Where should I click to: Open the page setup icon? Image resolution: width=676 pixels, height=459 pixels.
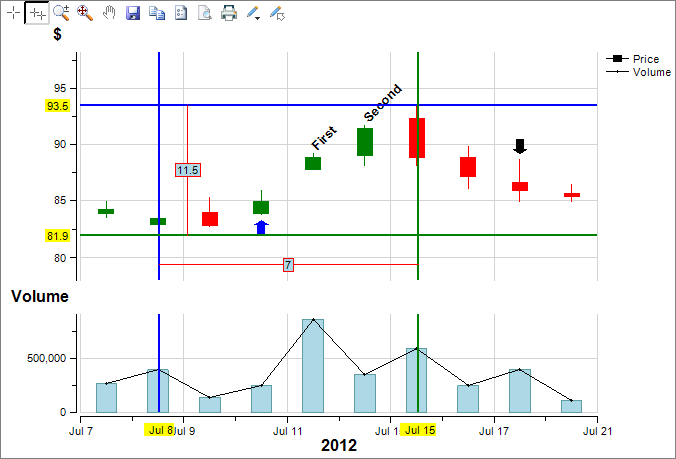181,13
